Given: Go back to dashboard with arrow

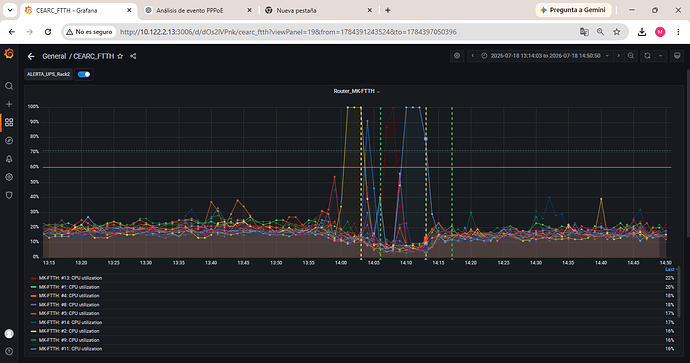Looking at the screenshot, I should pos(31,56).
